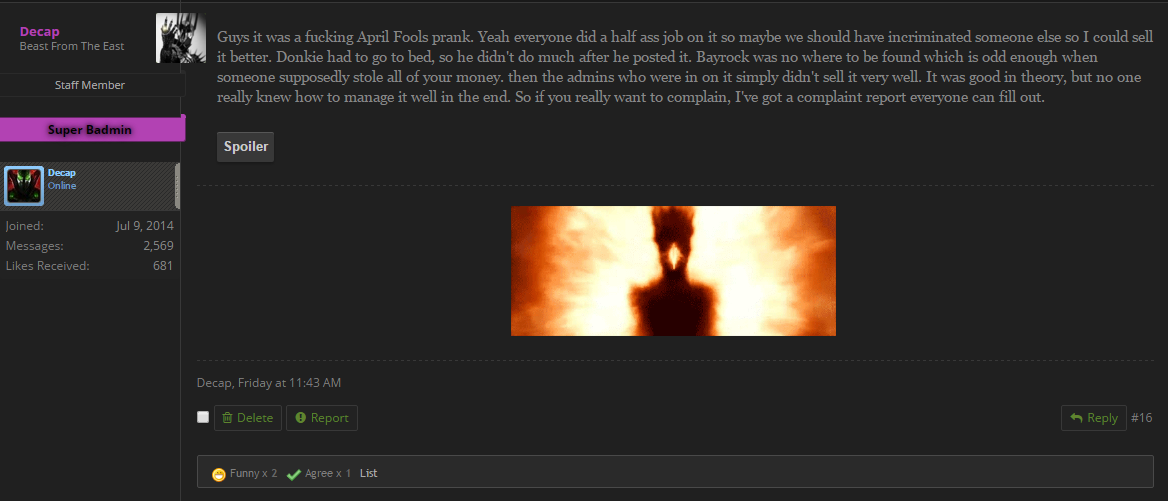Image resolution: width=1168 pixels, height=501 pixels.
Task: Click the green Spawn avatar in the member card
Action: (x=25, y=186)
